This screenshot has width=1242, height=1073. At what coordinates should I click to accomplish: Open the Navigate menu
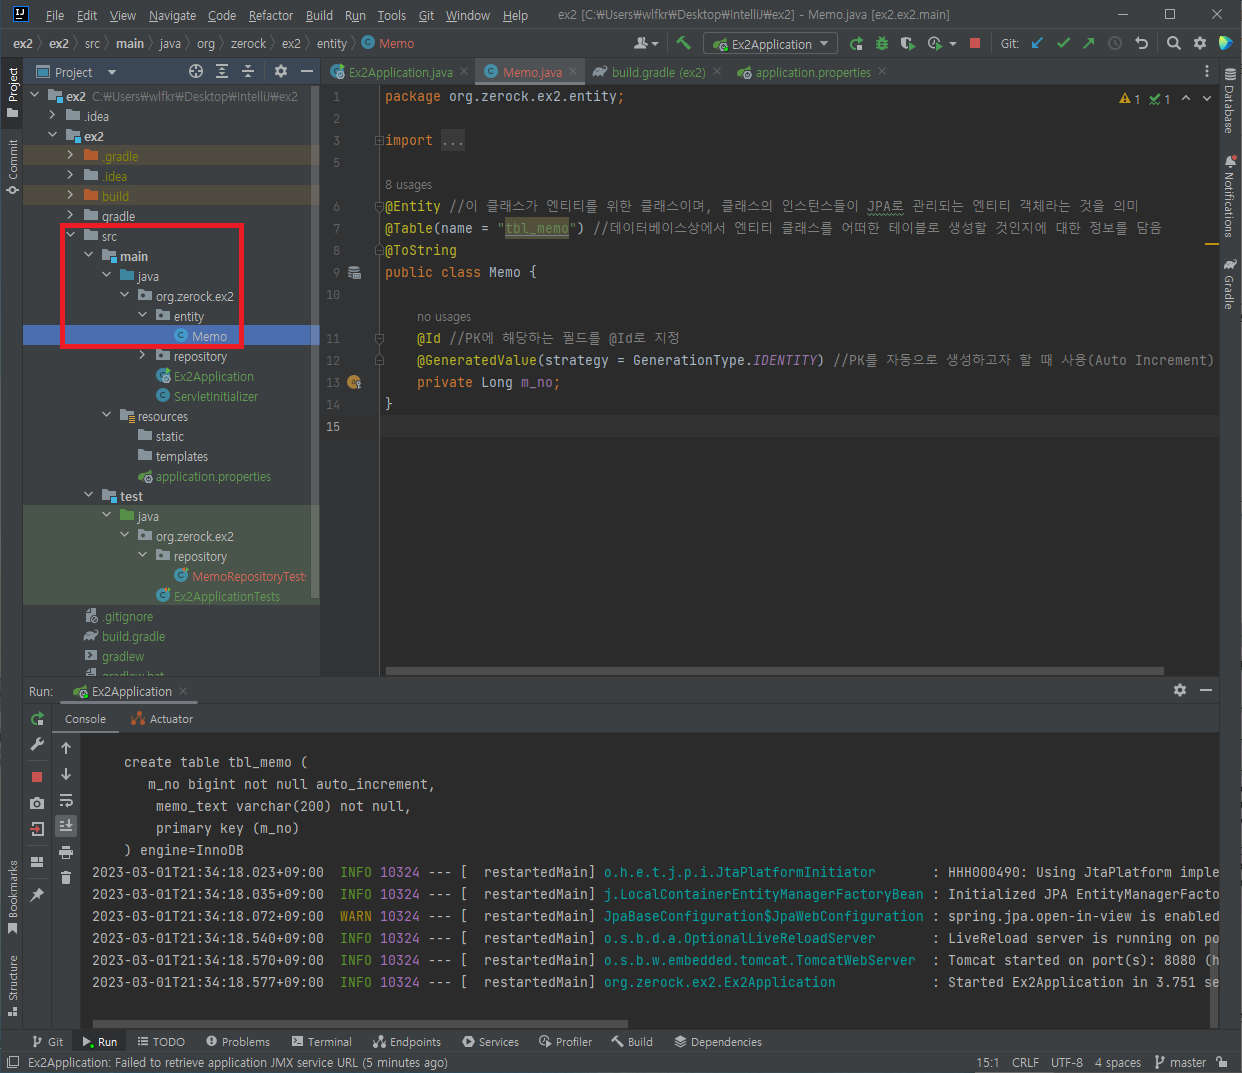pos(172,15)
